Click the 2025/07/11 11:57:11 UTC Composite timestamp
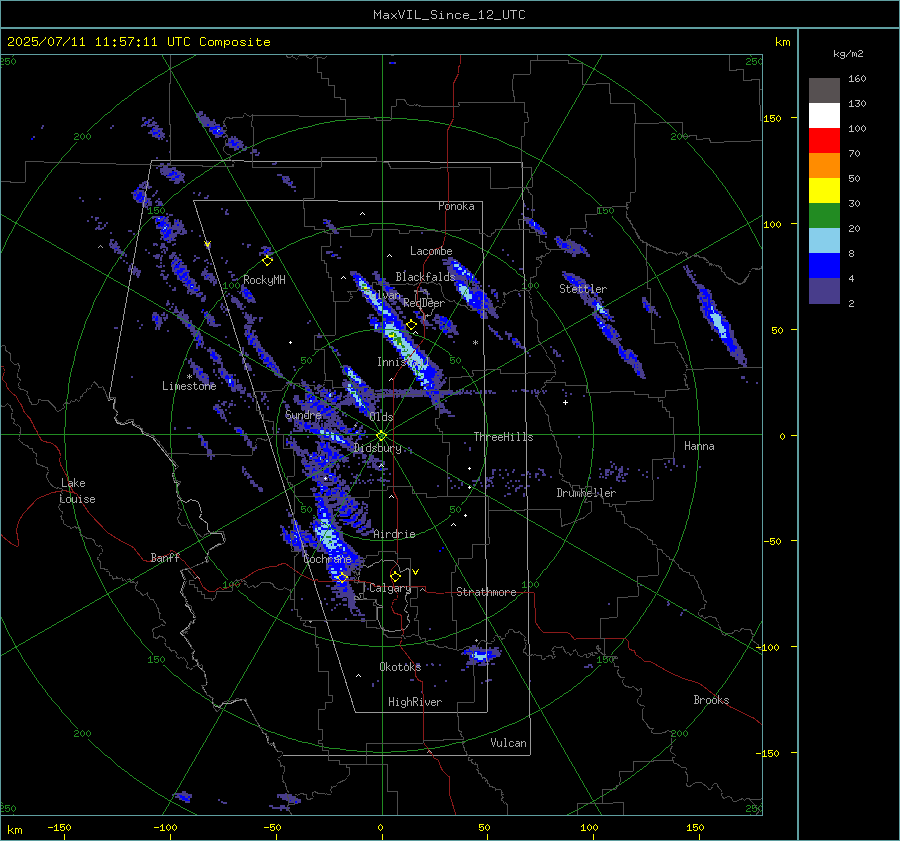Image resolution: width=900 pixels, height=841 pixels. [x=138, y=42]
